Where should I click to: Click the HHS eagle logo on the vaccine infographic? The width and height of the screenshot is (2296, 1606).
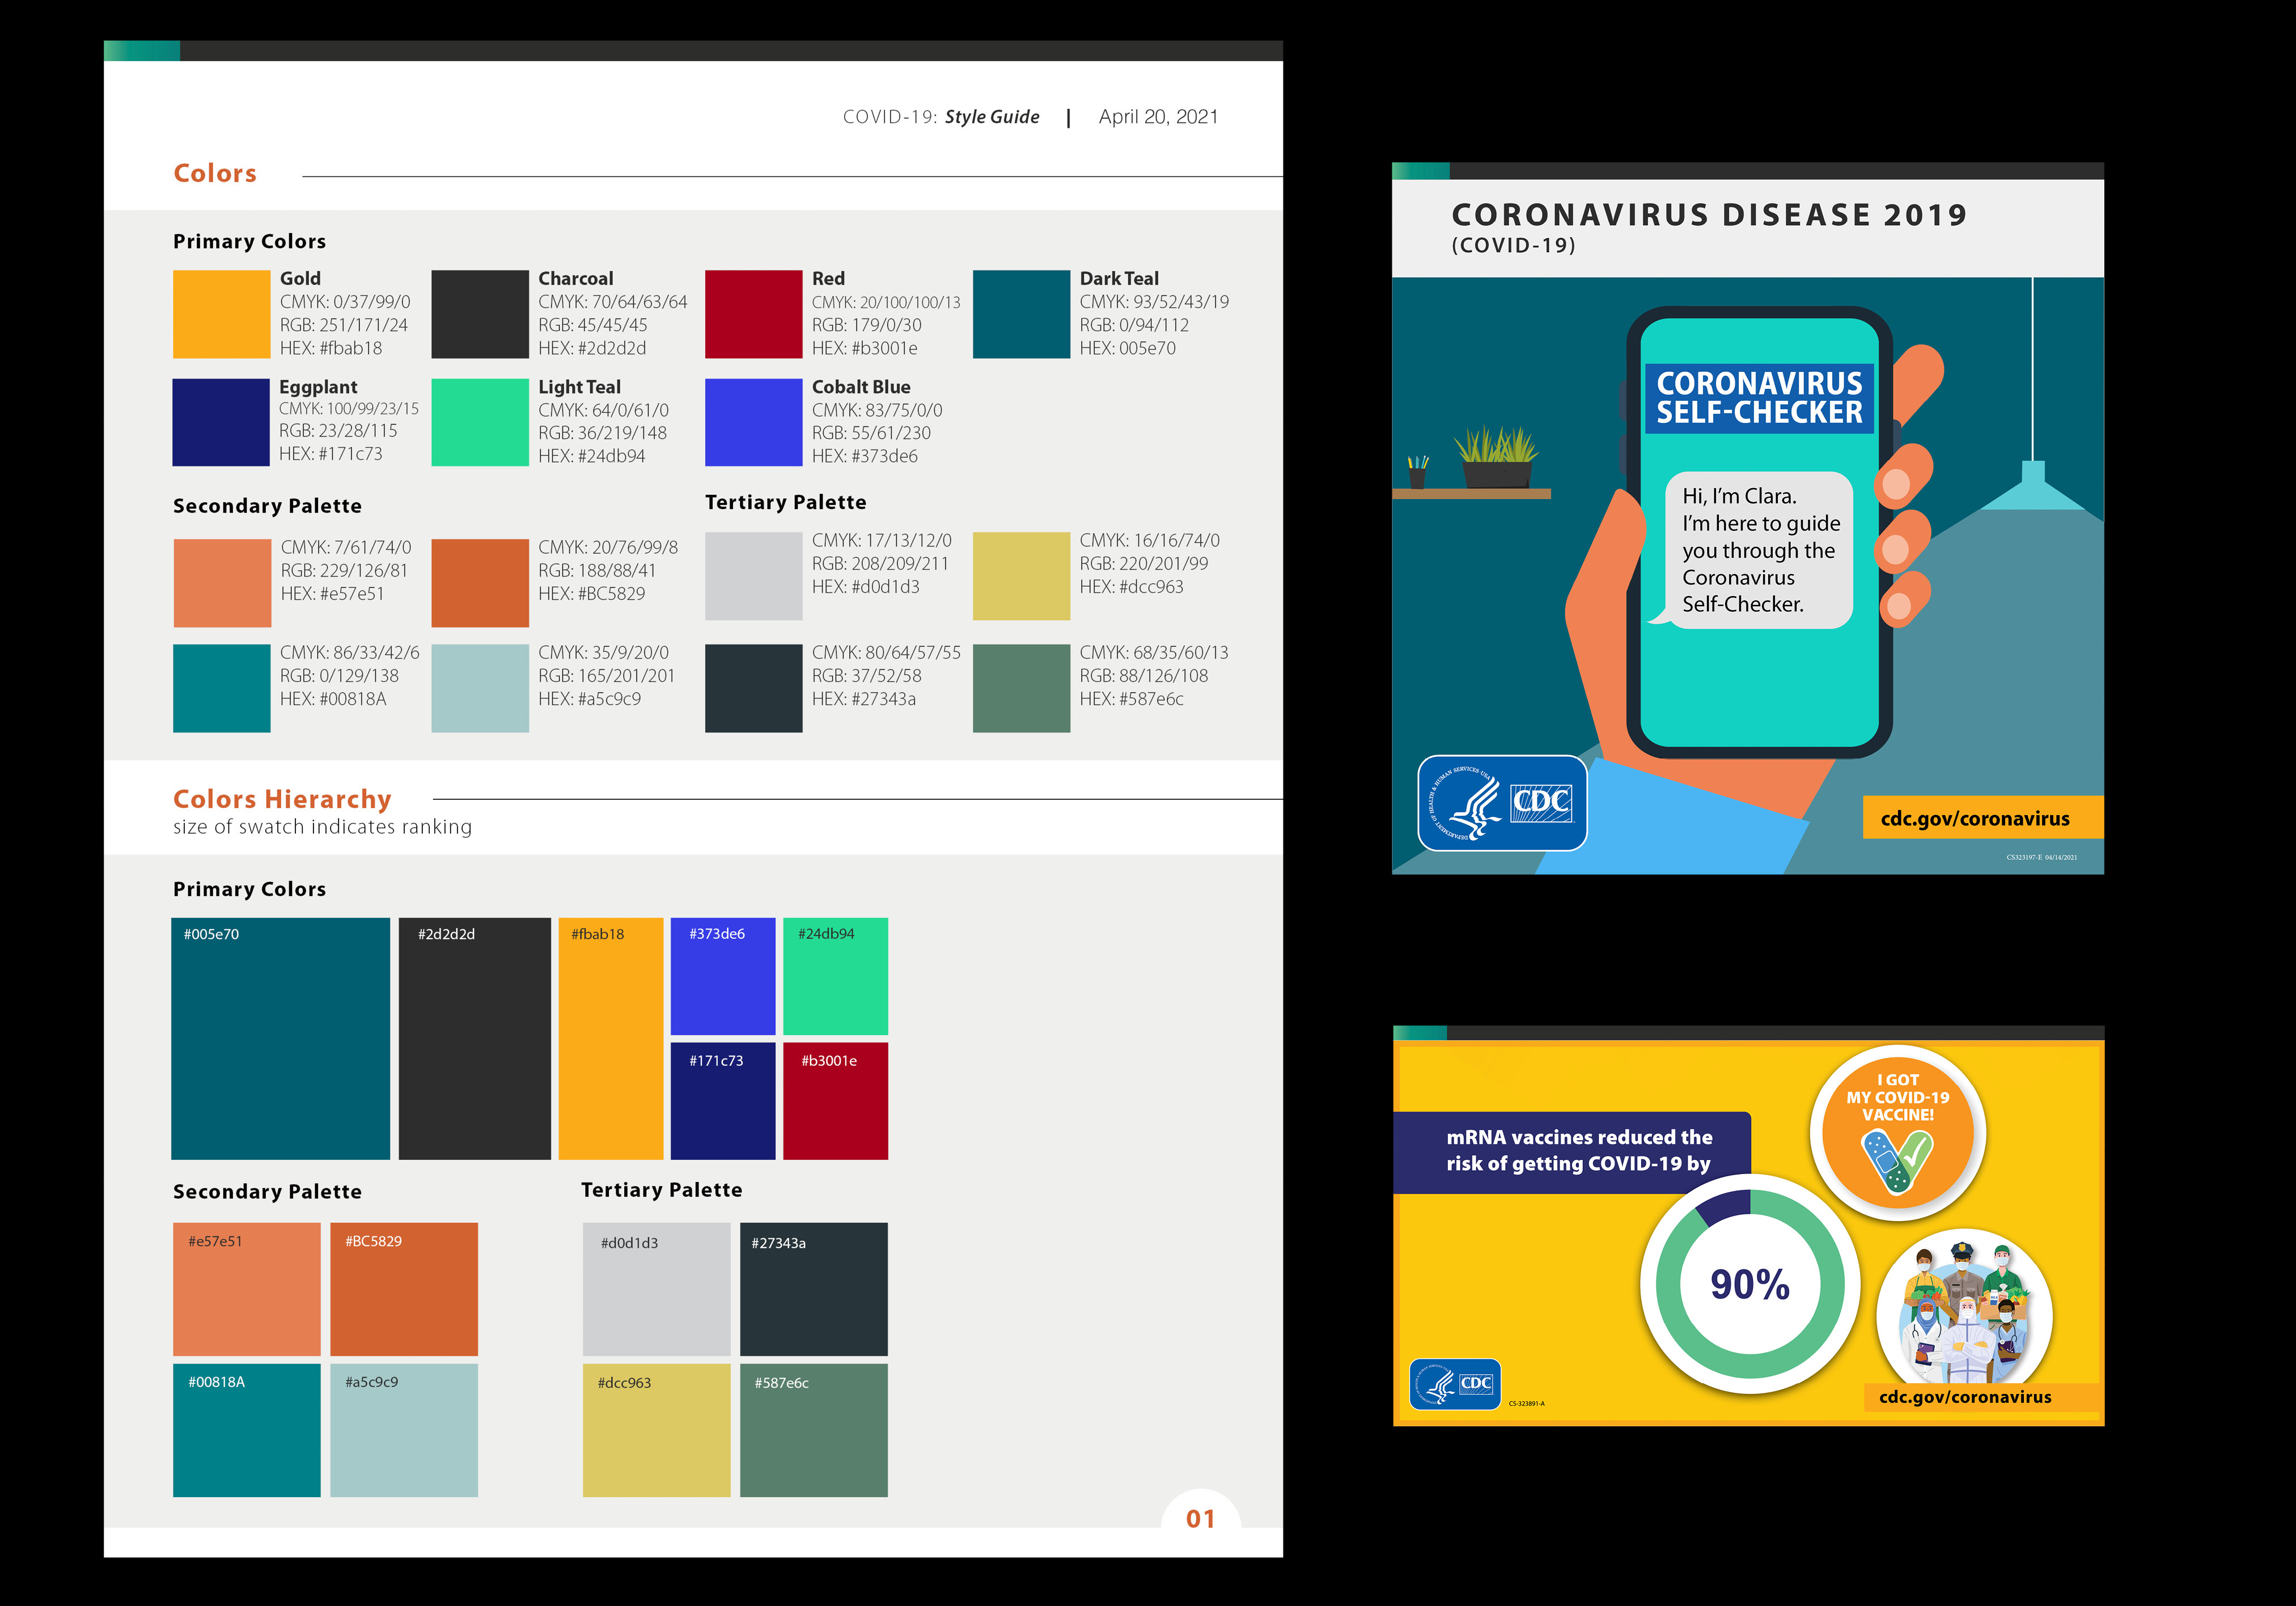click(1435, 1383)
